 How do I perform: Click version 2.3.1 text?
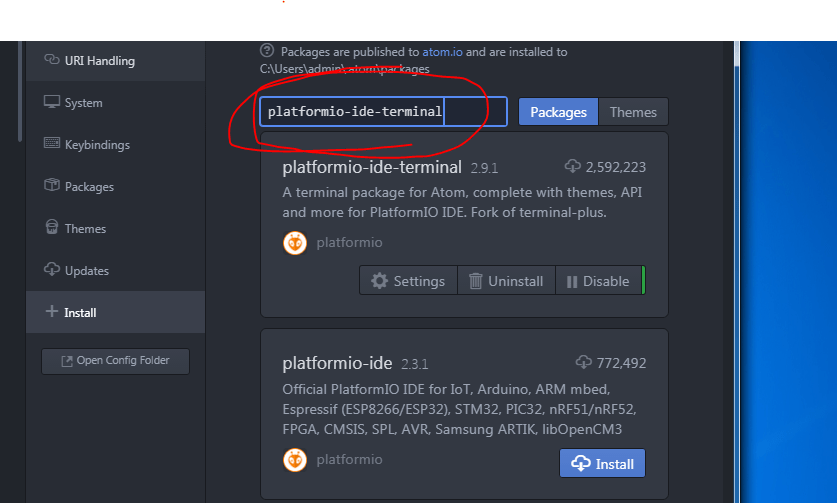tap(415, 365)
